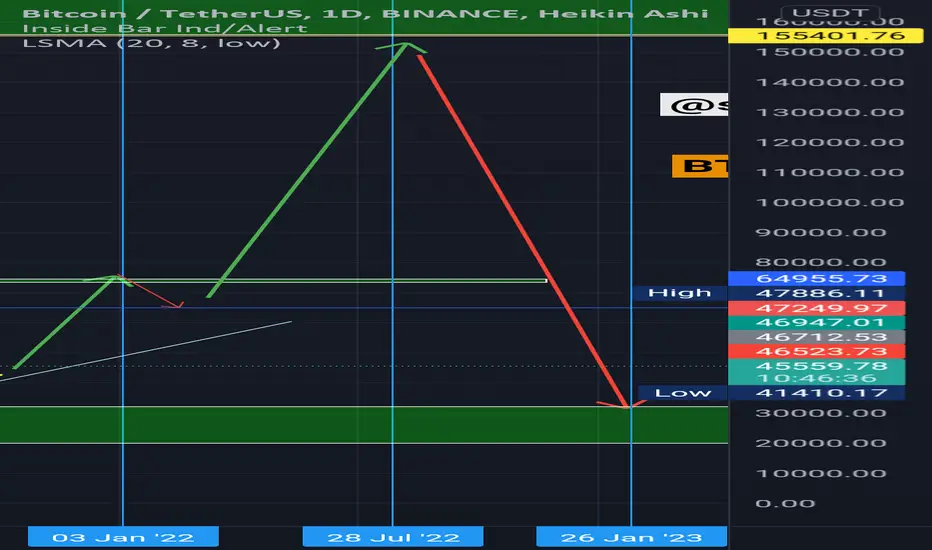Click the 0.00 price axis level
The height and width of the screenshot is (550, 932).
coord(785,504)
